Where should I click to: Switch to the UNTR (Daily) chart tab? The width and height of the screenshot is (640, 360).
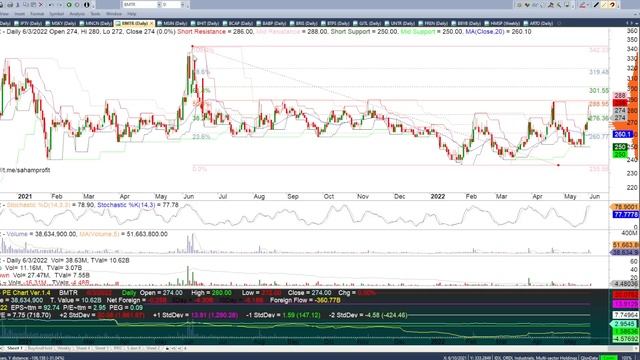[400, 23]
